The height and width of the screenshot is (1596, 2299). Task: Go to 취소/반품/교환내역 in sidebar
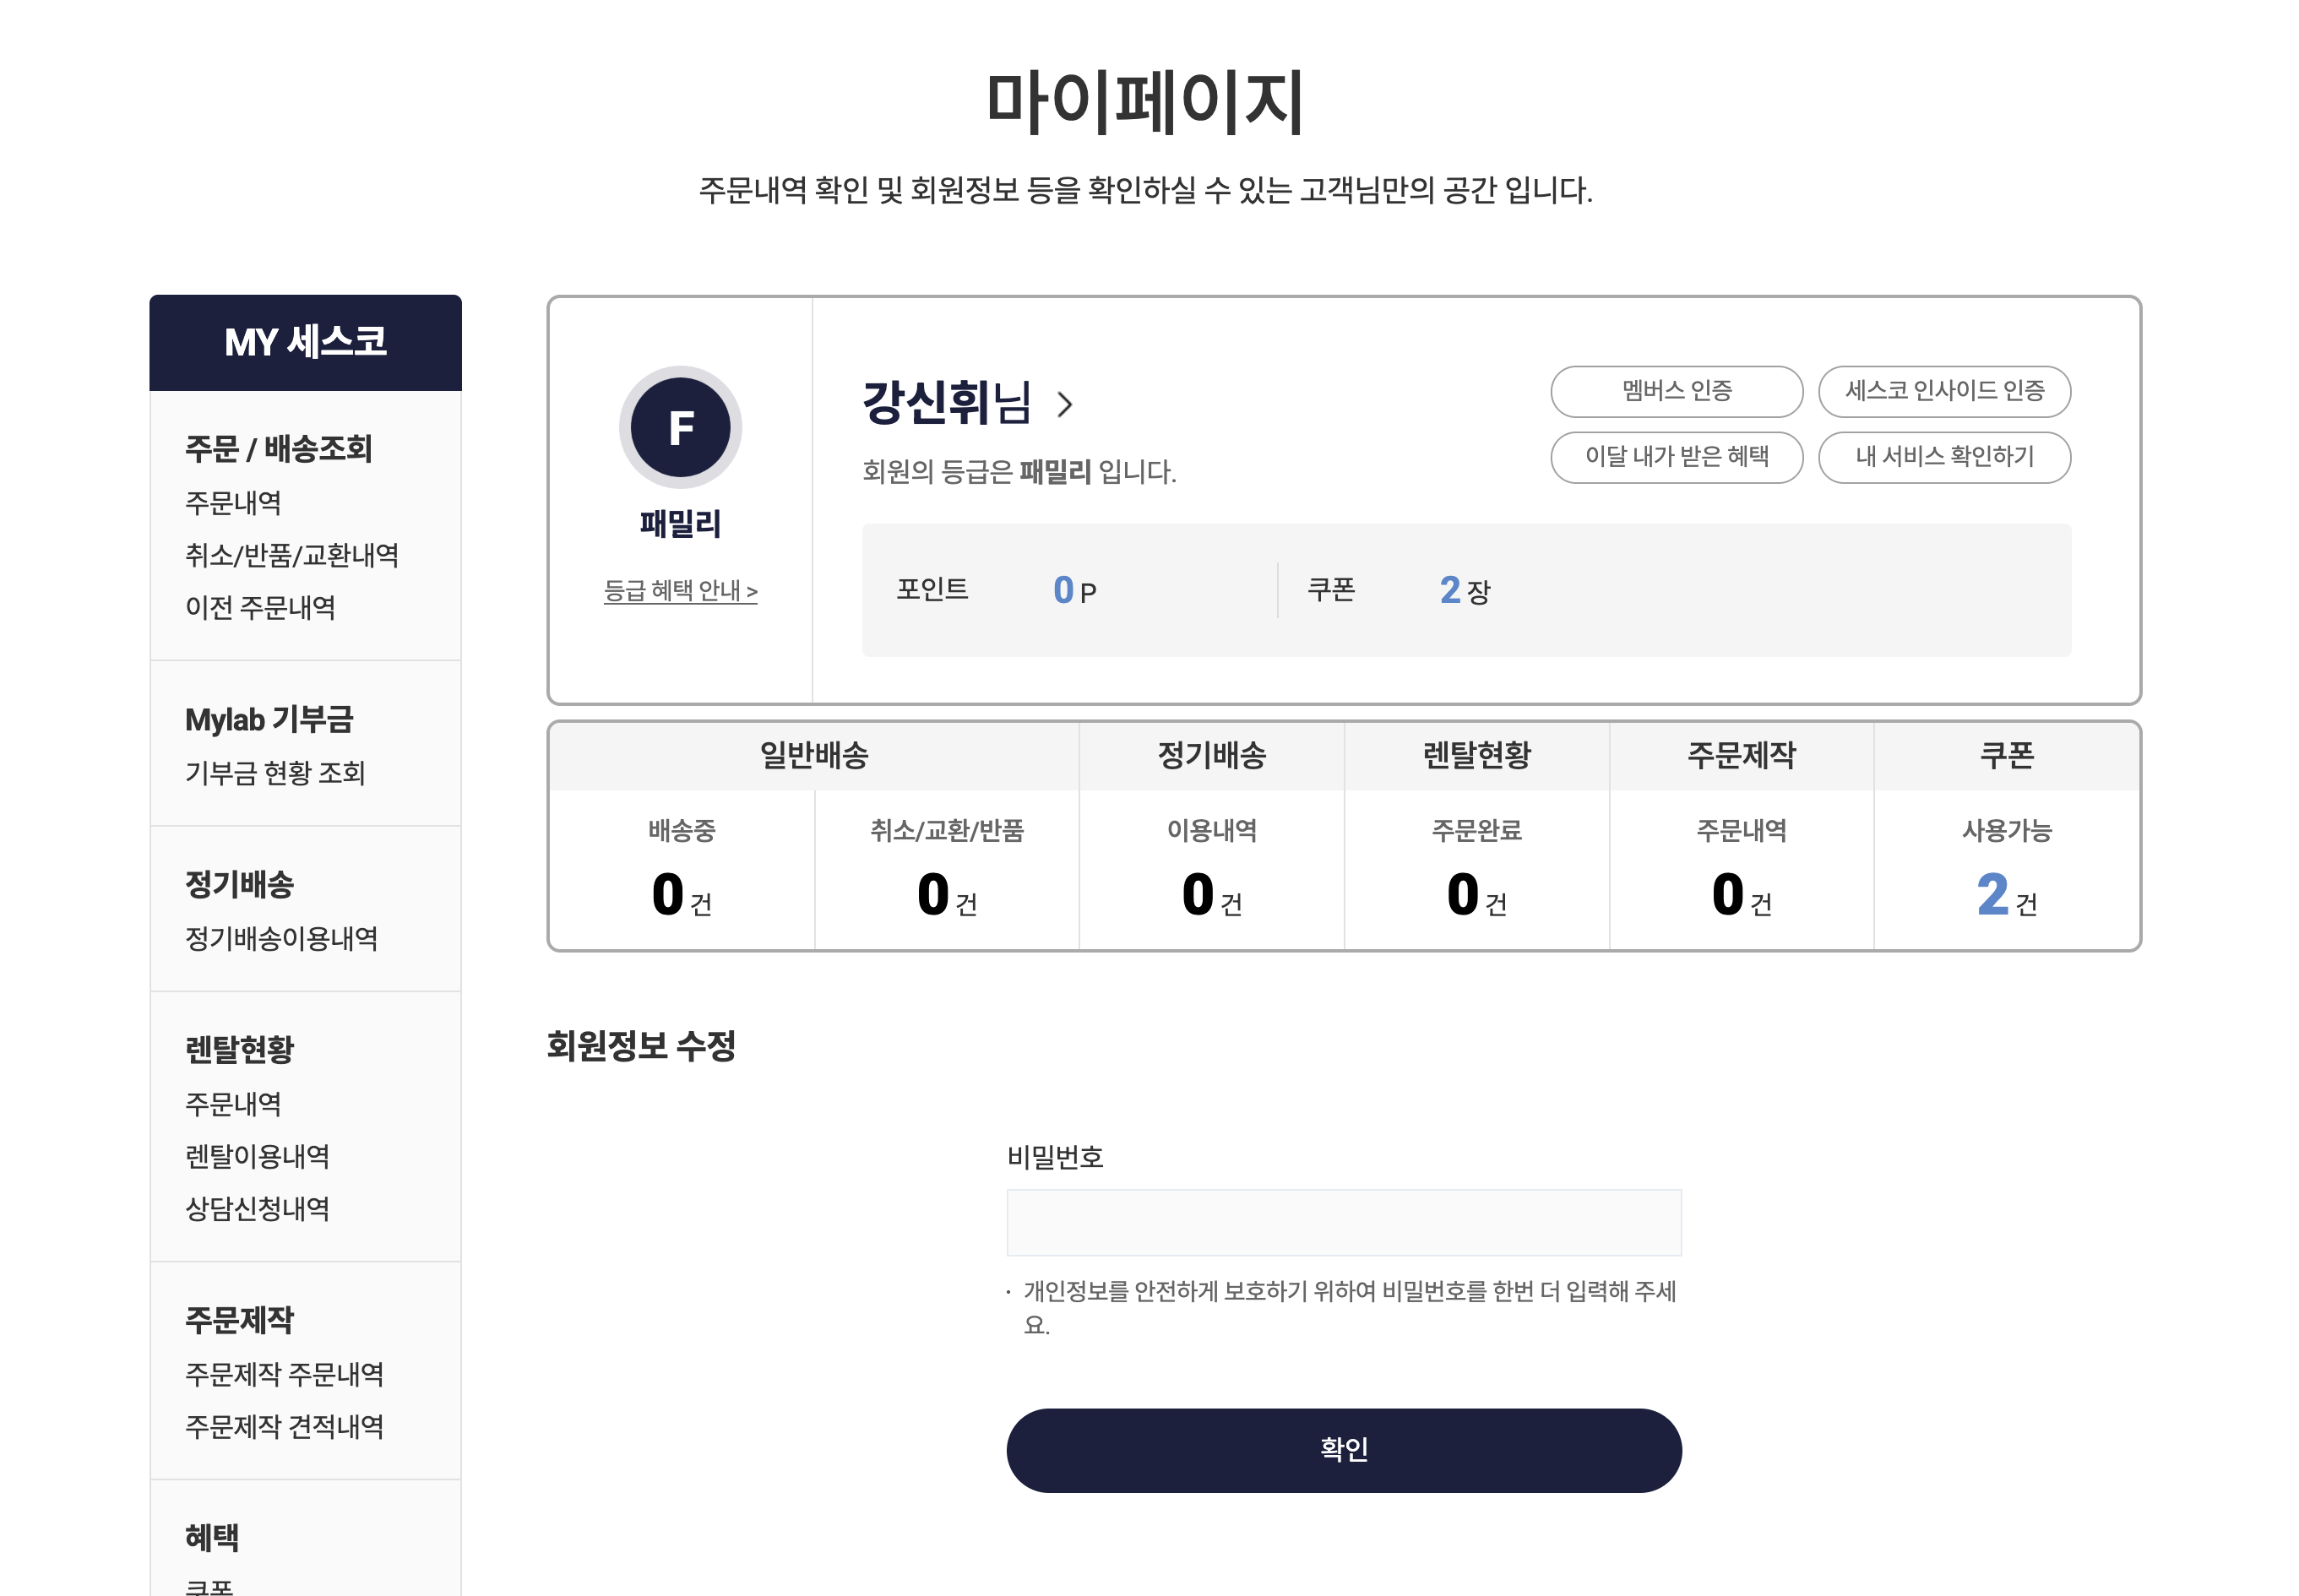292,555
